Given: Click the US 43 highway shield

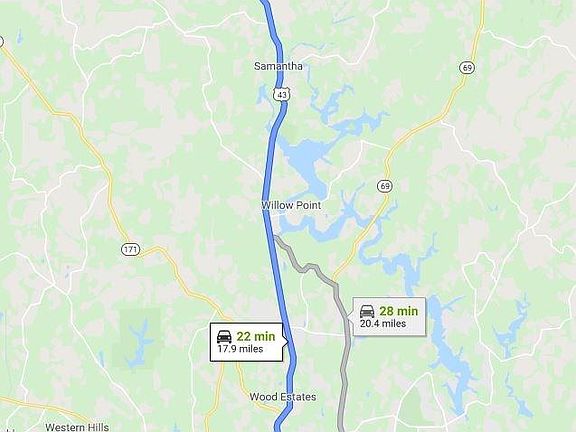Looking at the screenshot, I should click(282, 95).
